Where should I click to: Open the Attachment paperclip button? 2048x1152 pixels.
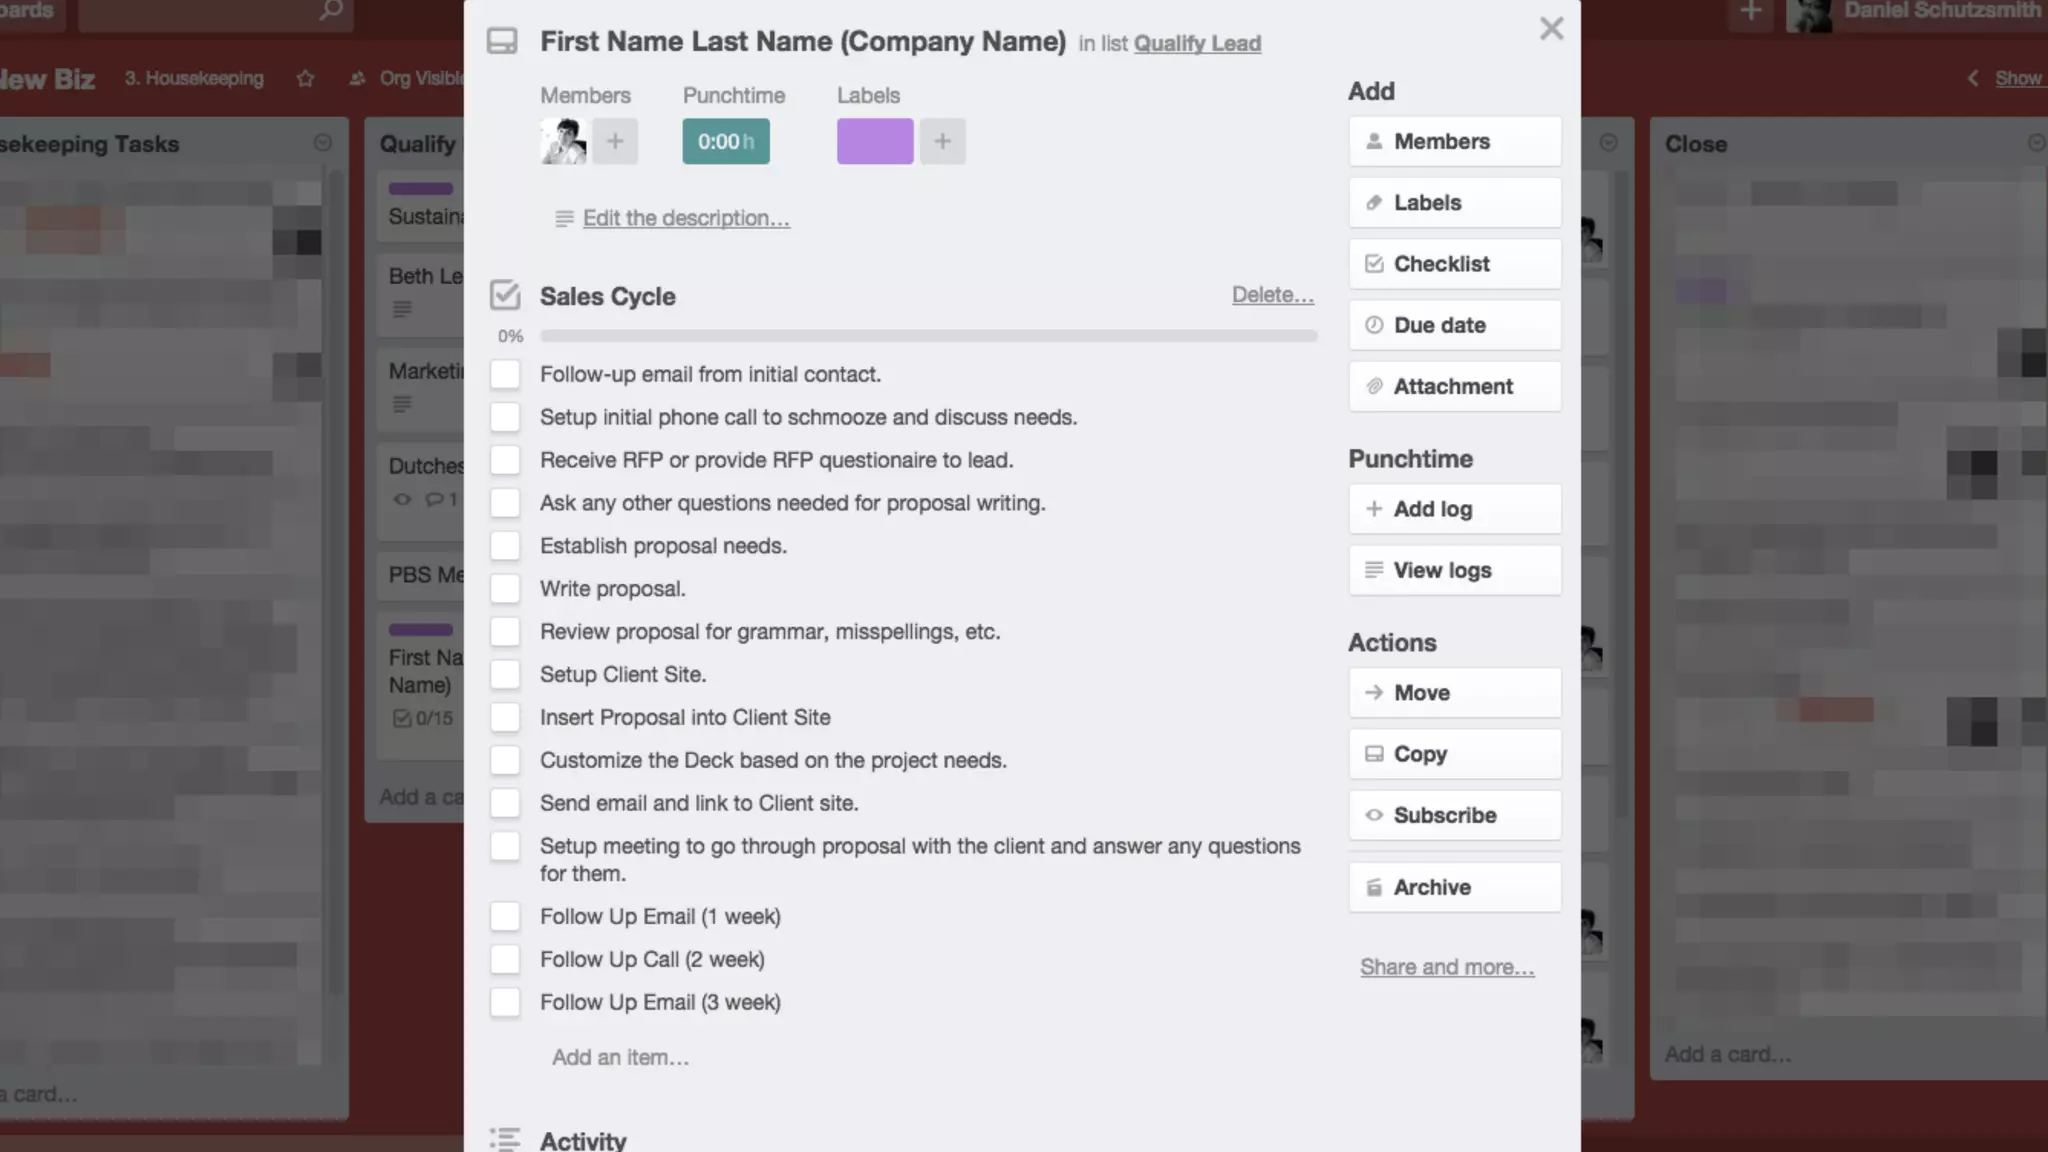point(1454,387)
